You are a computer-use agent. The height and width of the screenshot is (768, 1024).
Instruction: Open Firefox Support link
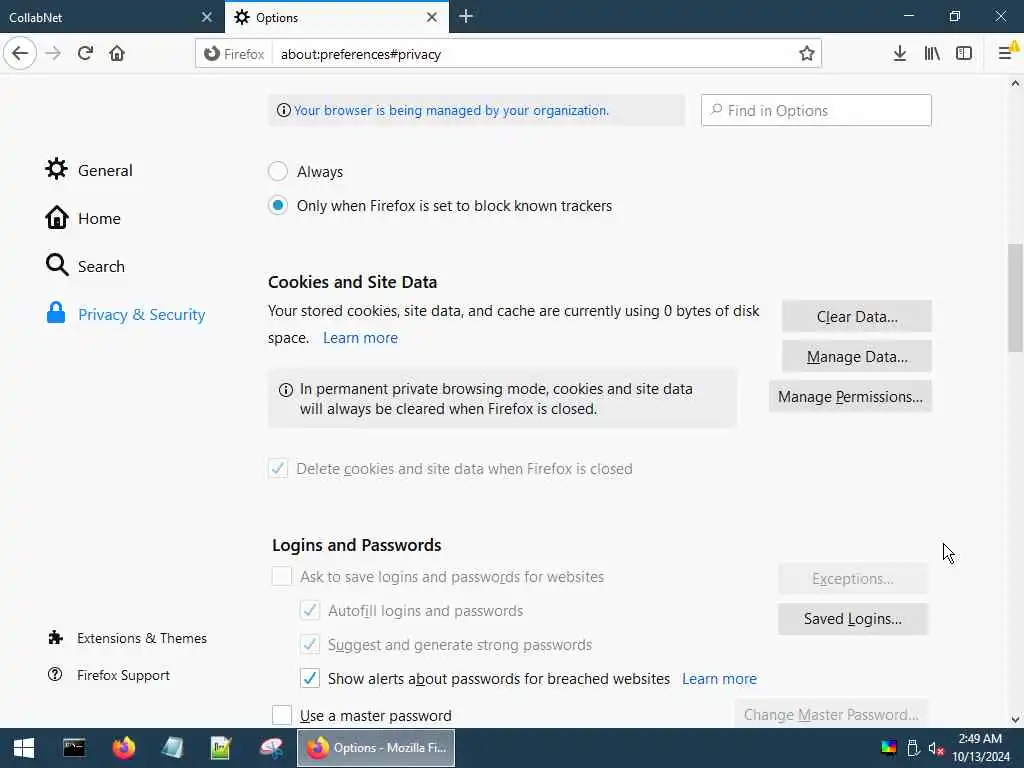108,675
